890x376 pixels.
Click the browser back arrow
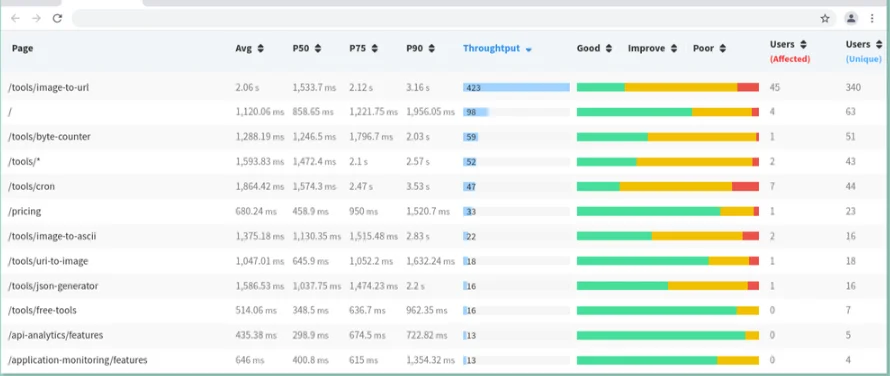tap(15, 18)
